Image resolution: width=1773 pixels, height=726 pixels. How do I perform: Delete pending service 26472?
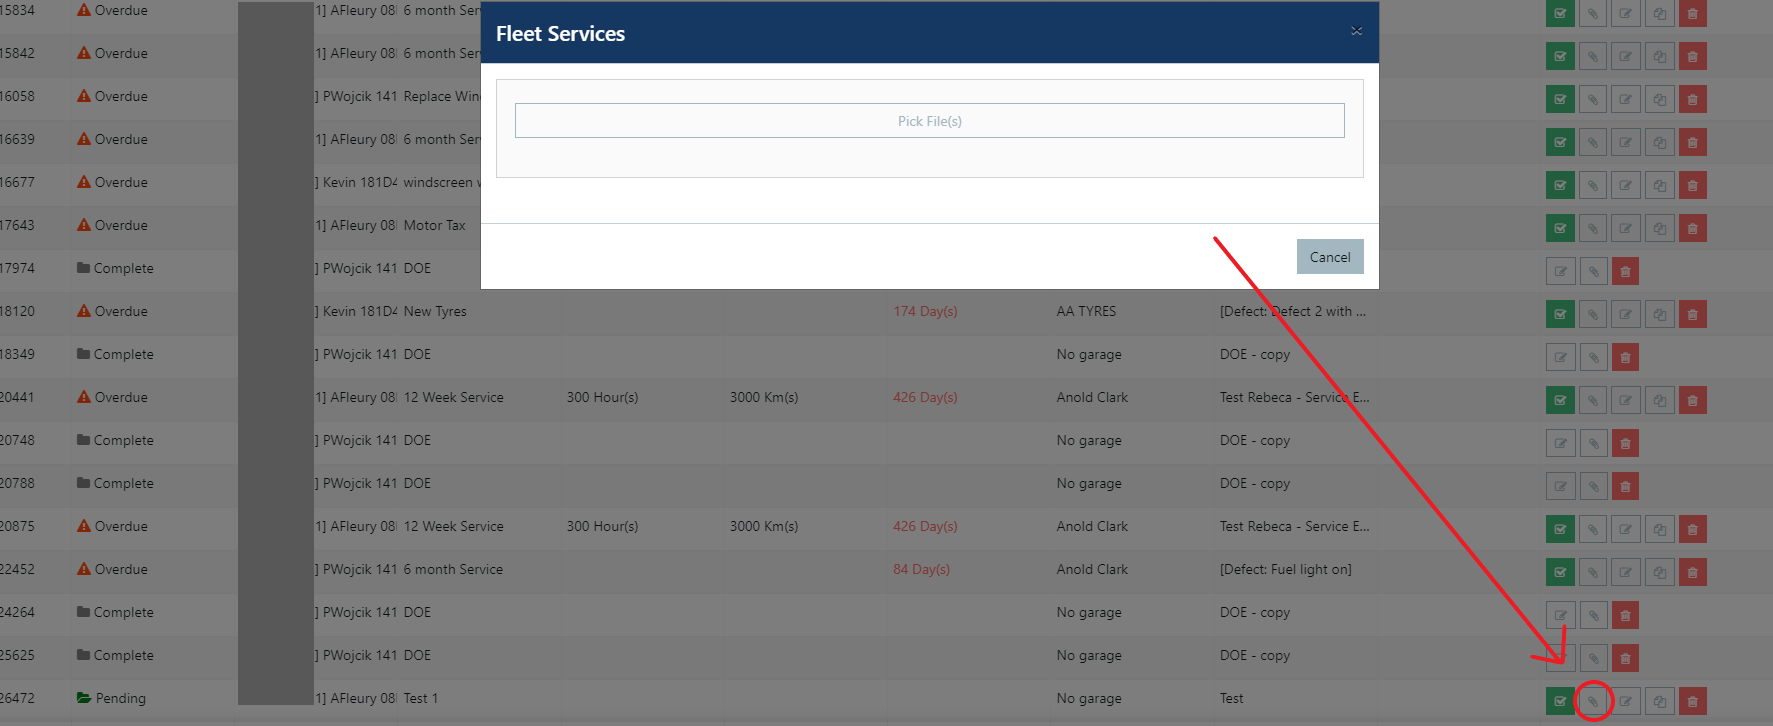point(1692,701)
